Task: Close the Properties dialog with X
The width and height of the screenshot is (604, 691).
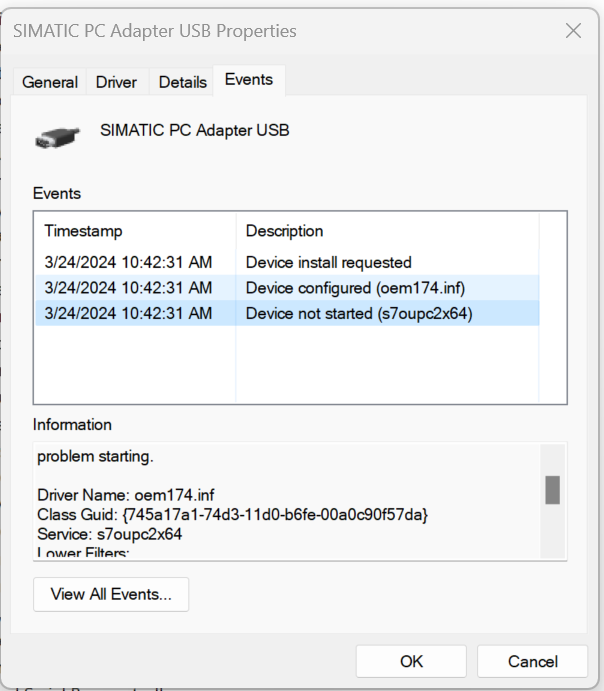Action: (x=573, y=31)
